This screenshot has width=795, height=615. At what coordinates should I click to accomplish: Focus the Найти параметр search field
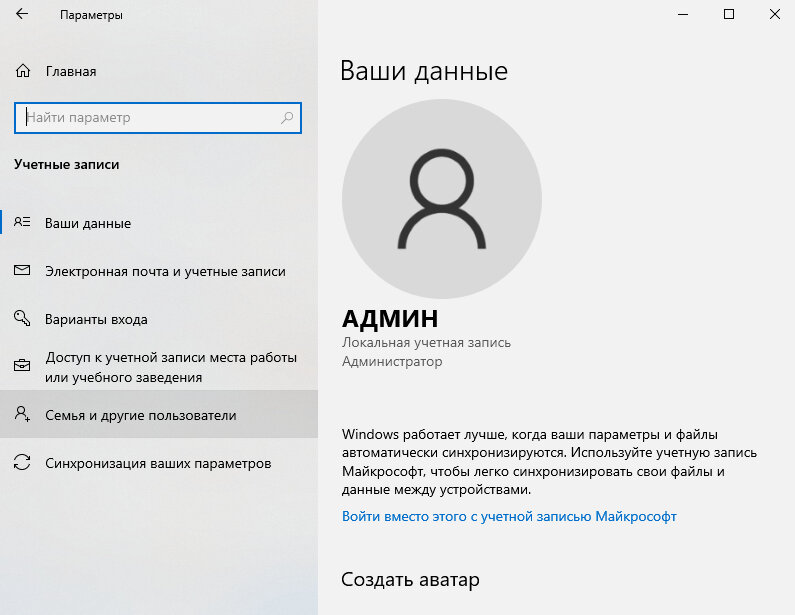click(158, 118)
